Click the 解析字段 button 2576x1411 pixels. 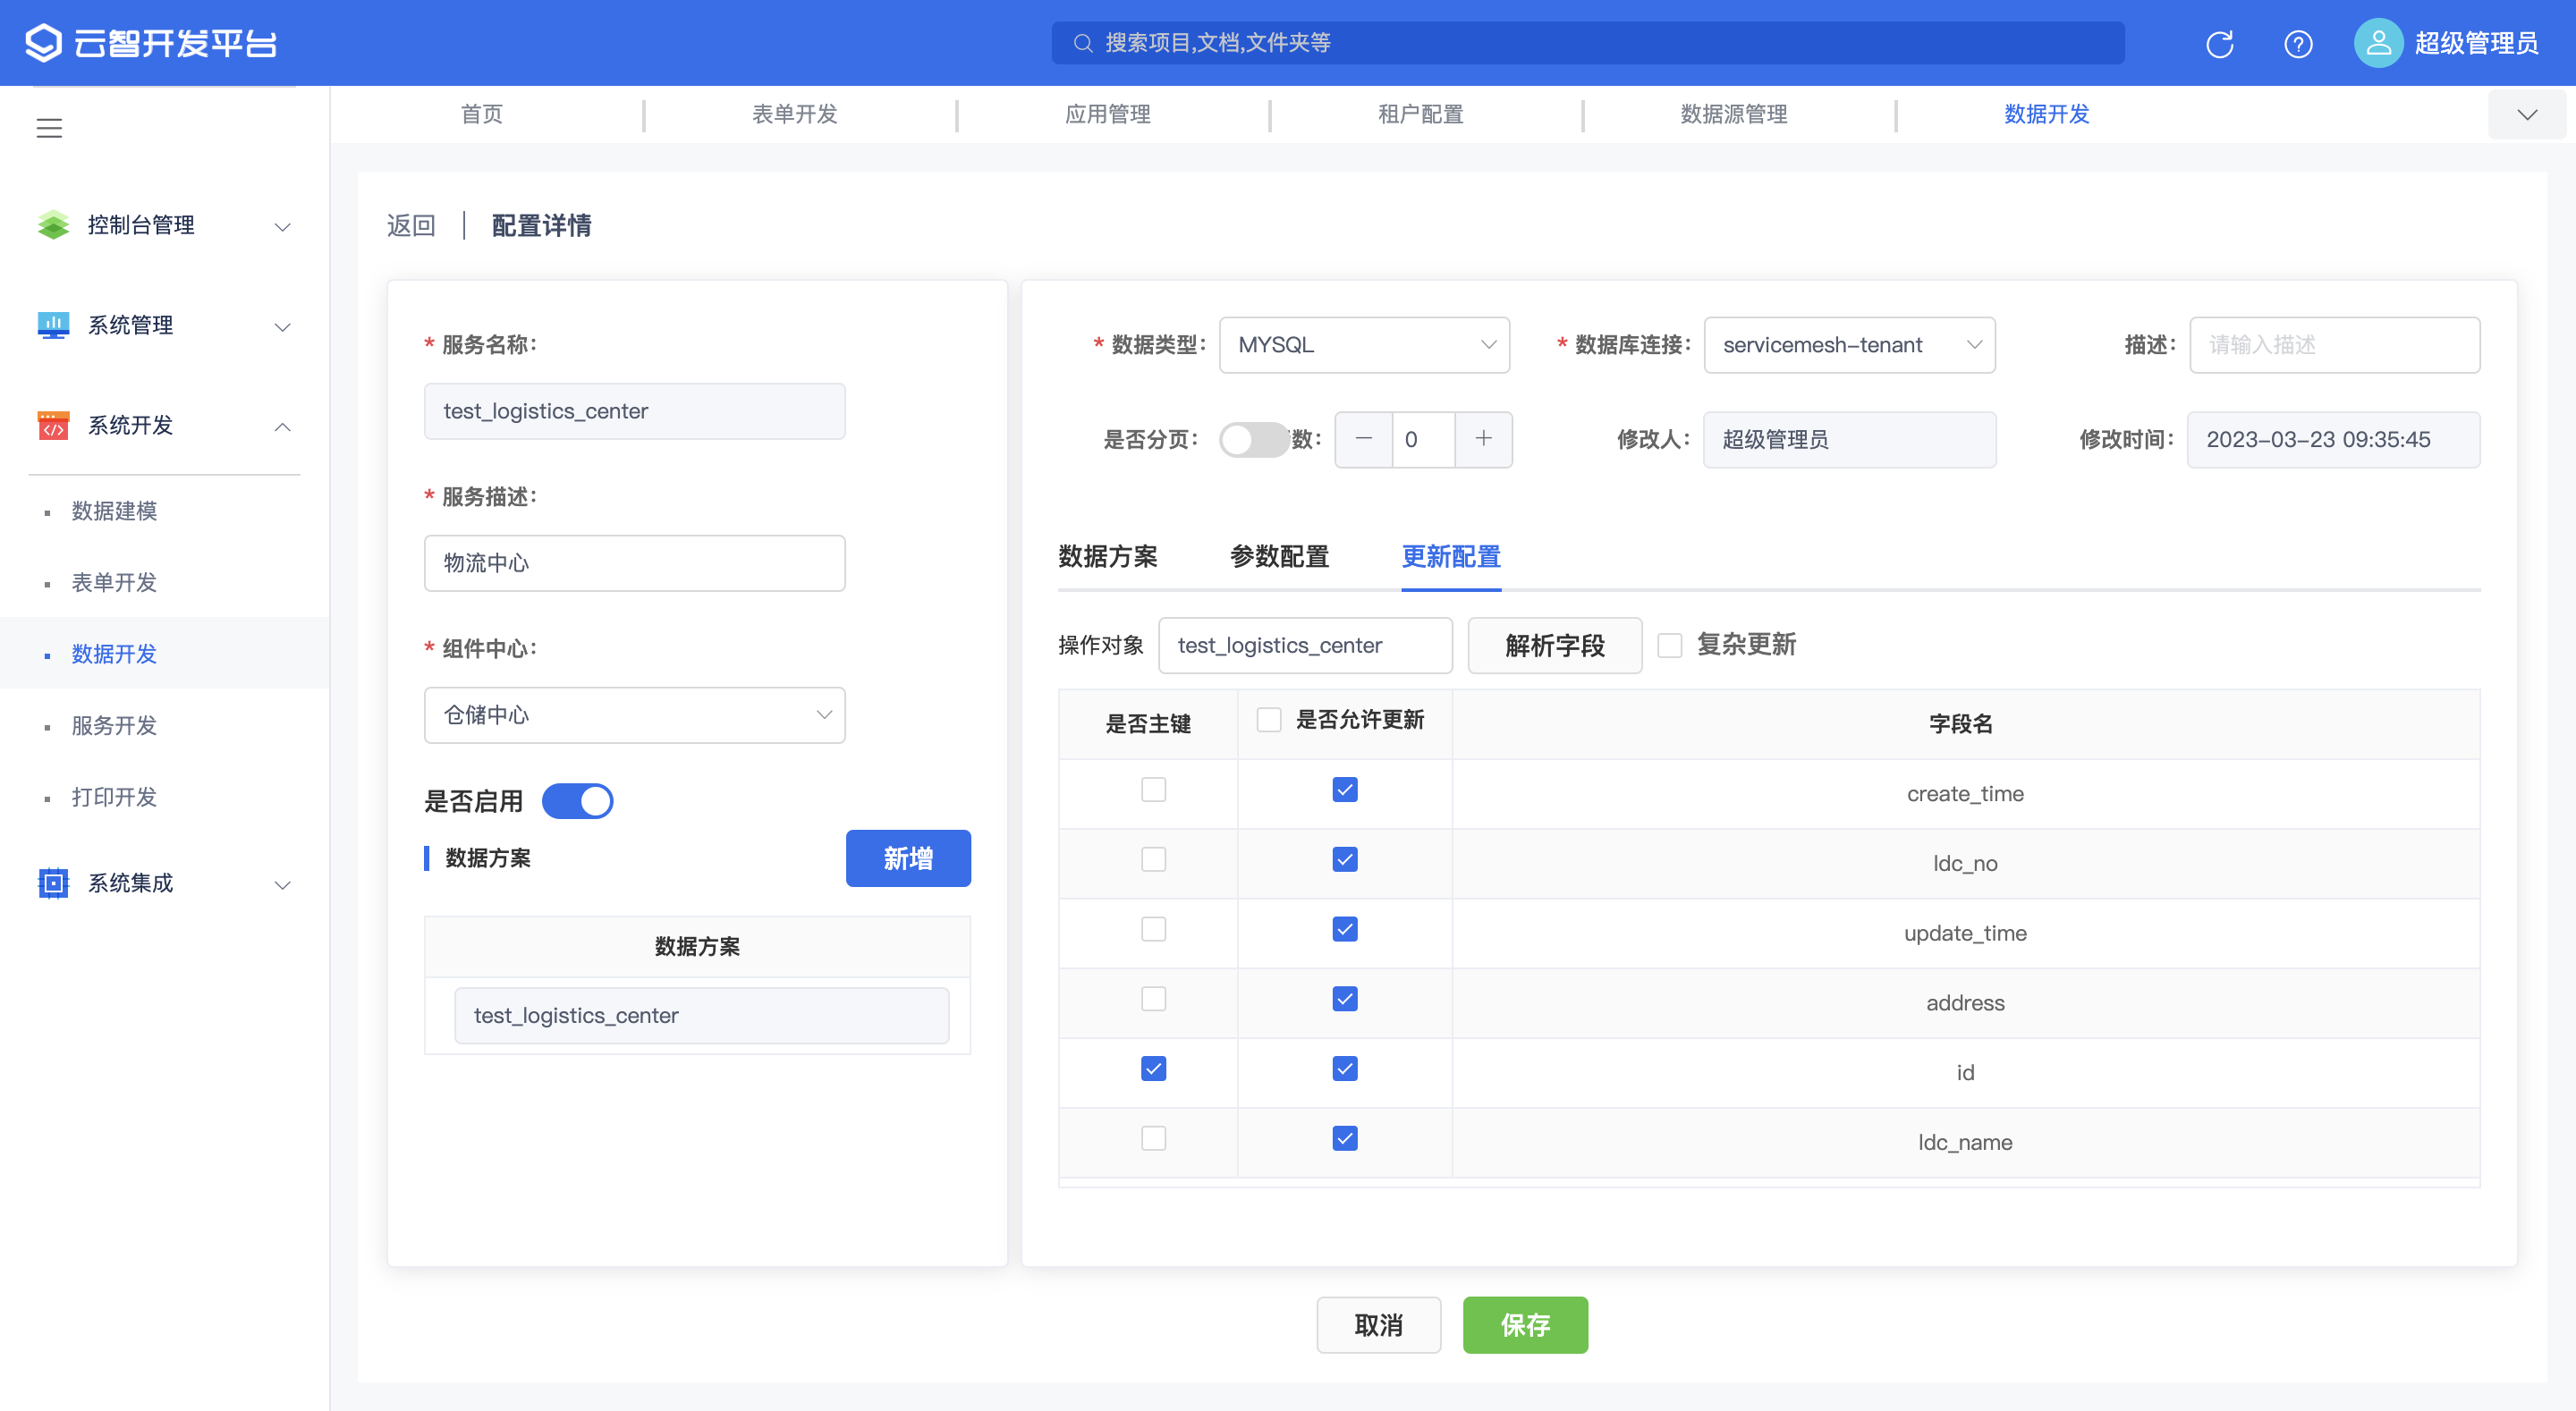point(1555,645)
